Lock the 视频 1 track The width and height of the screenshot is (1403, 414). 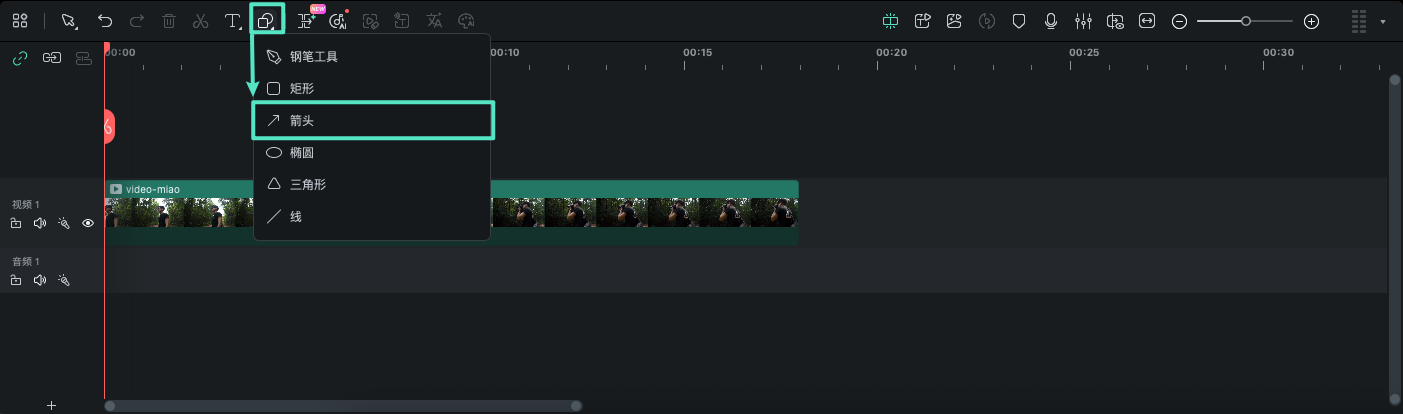16,224
